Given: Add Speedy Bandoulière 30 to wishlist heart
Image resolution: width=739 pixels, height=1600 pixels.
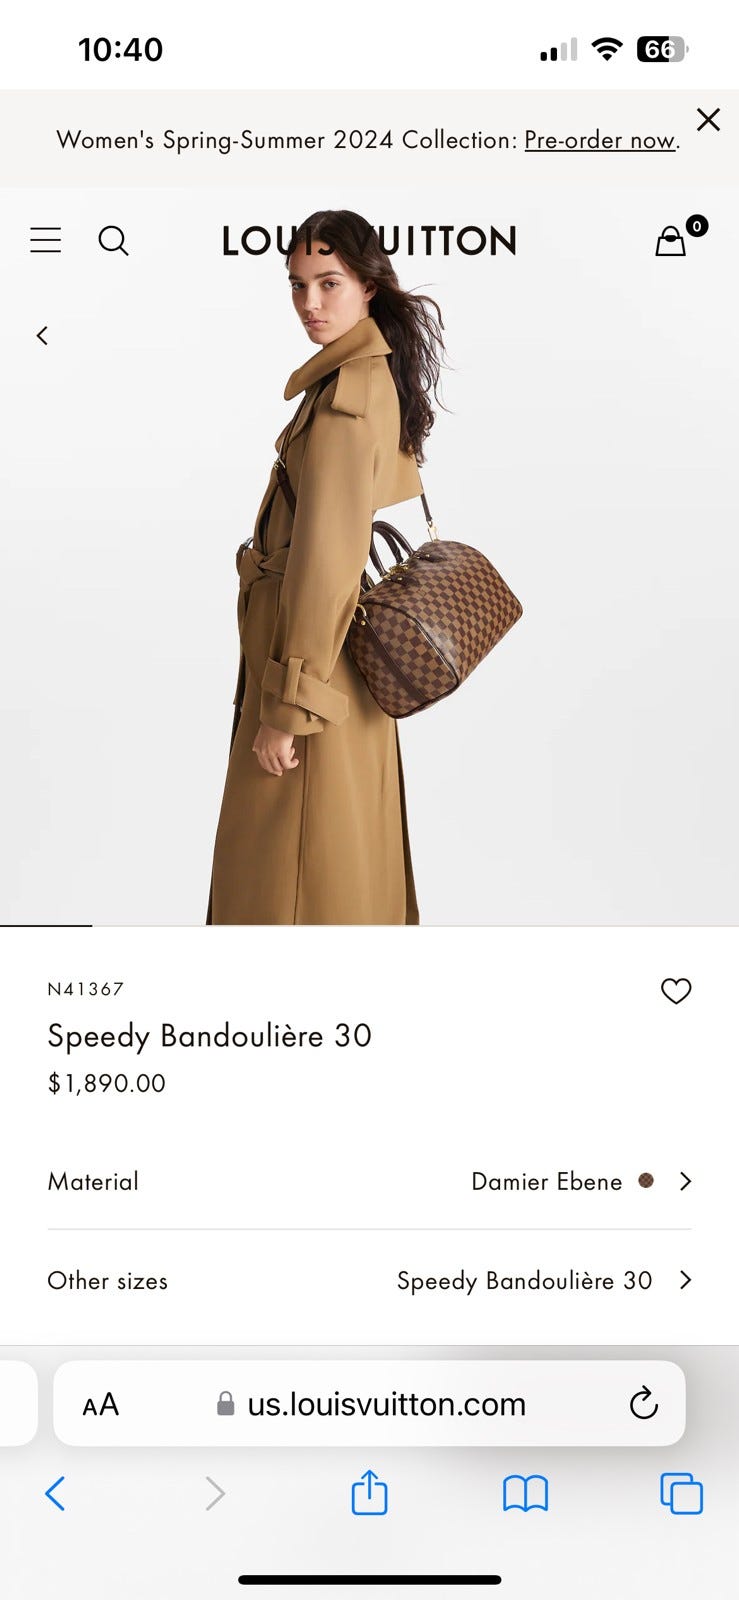Looking at the screenshot, I should click(676, 991).
